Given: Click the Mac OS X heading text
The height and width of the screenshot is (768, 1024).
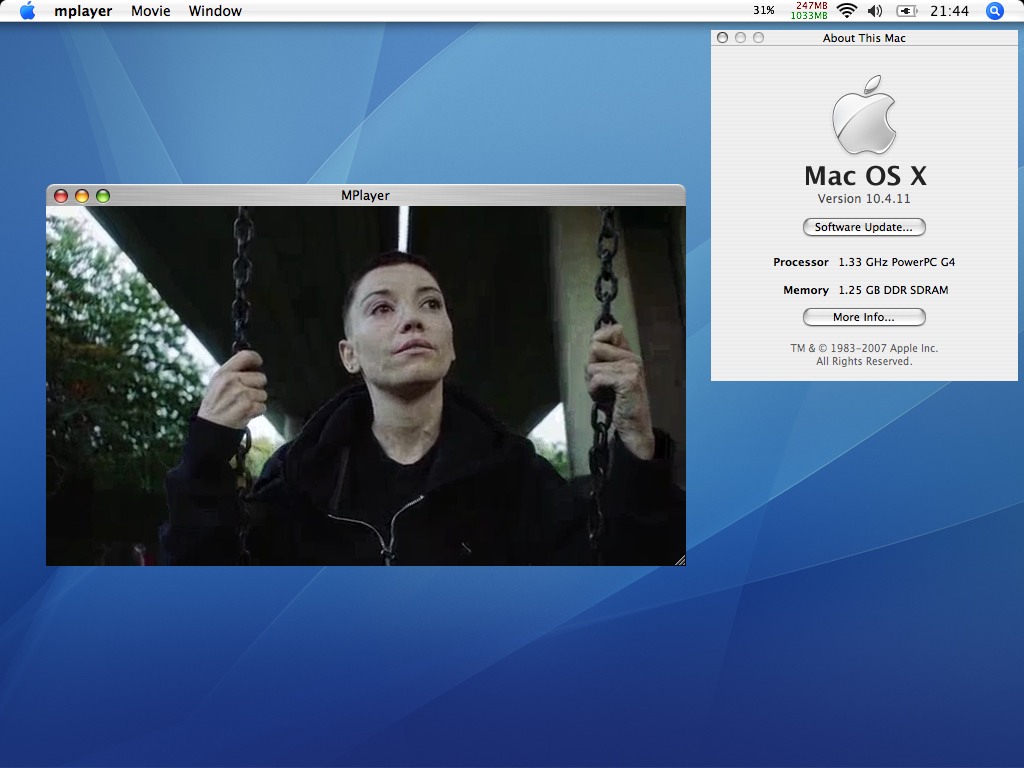Looking at the screenshot, I should click(x=865, y=176).
